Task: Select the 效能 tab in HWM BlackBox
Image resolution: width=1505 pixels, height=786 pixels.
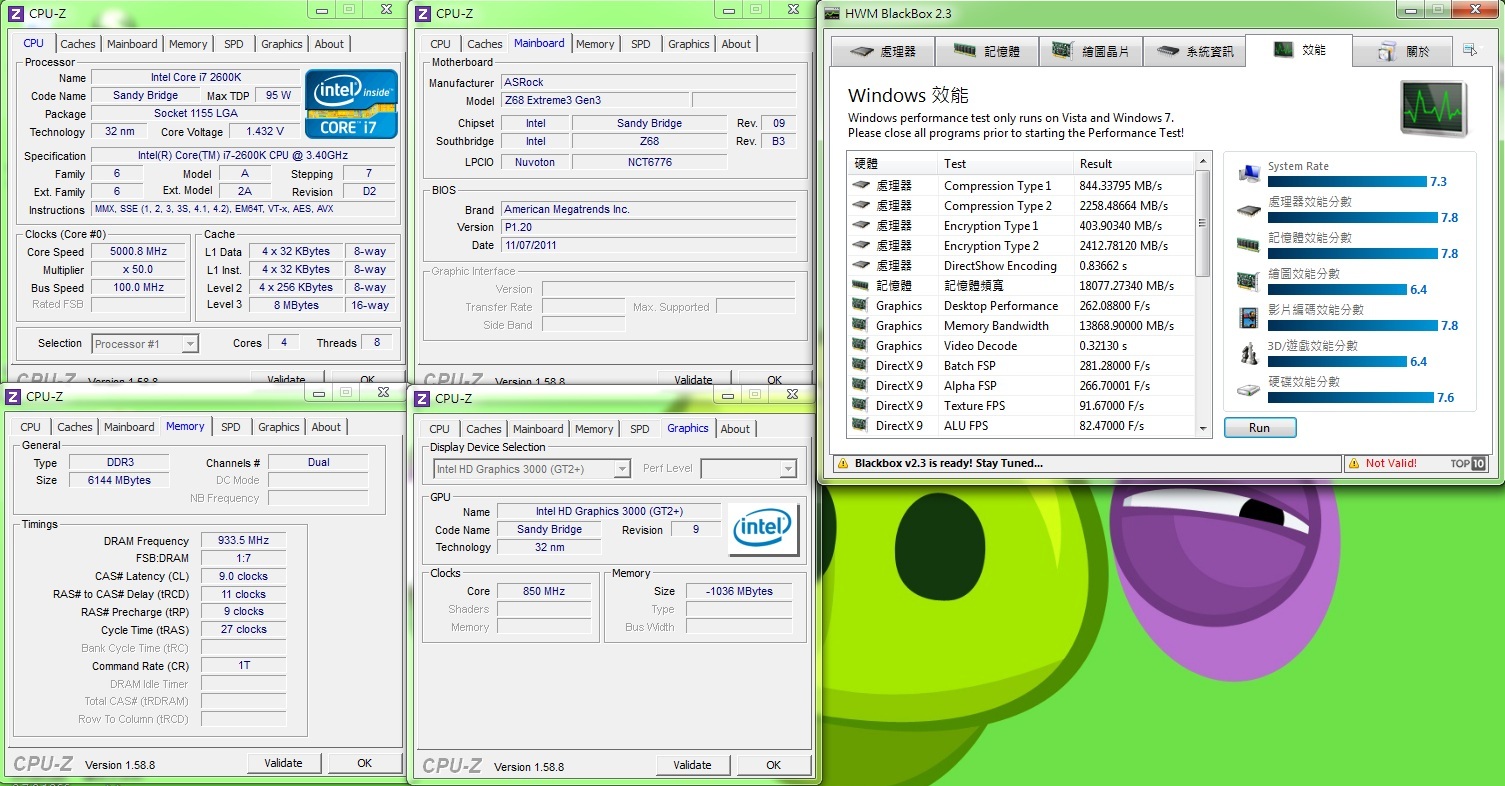Action: click(1299, 50)
